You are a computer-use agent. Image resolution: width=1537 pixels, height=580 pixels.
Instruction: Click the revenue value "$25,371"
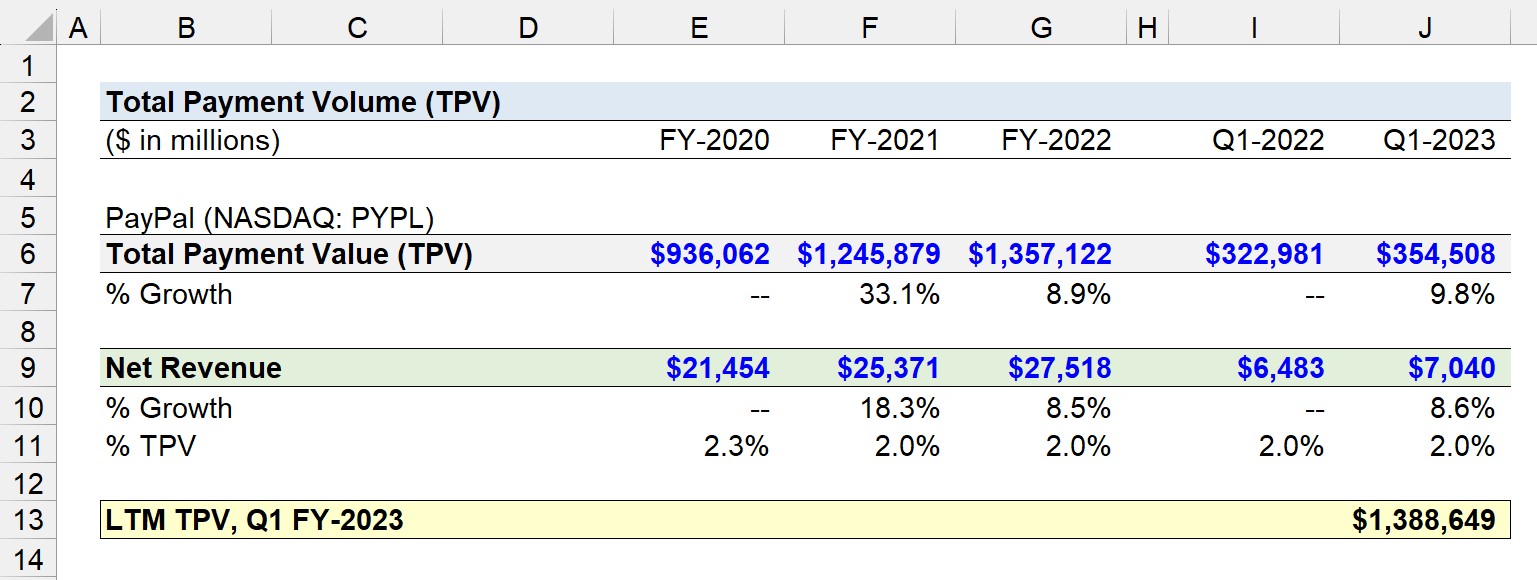pos(889,368)
